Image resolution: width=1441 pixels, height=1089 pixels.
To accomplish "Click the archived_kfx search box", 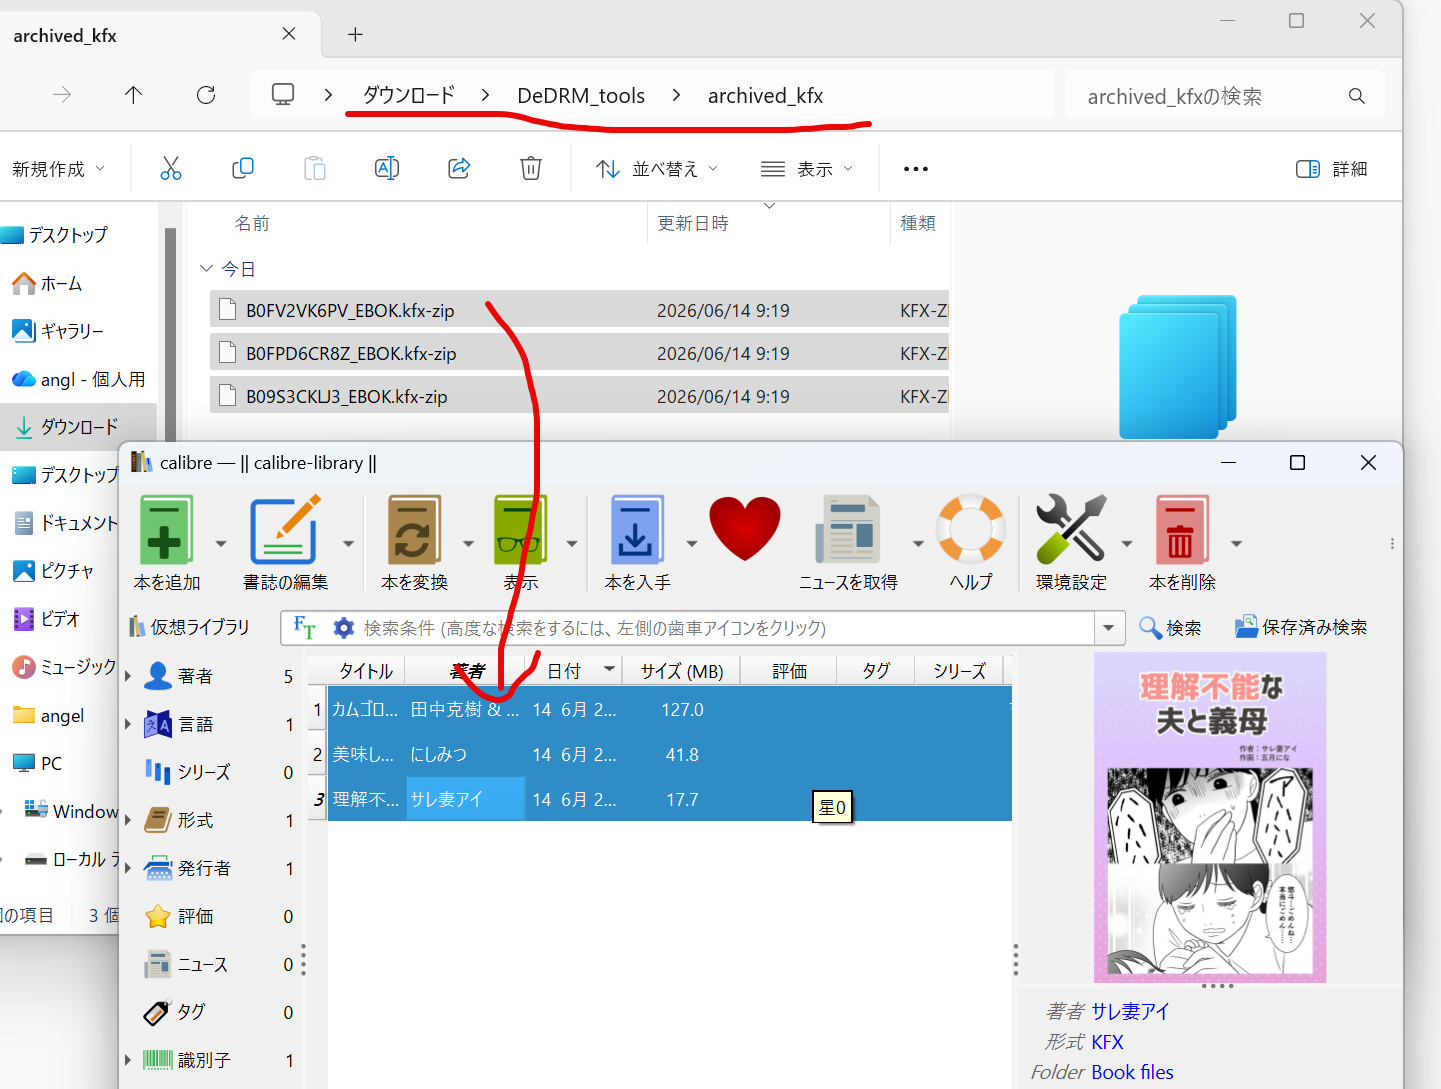I will click(x=1224, y=96).
